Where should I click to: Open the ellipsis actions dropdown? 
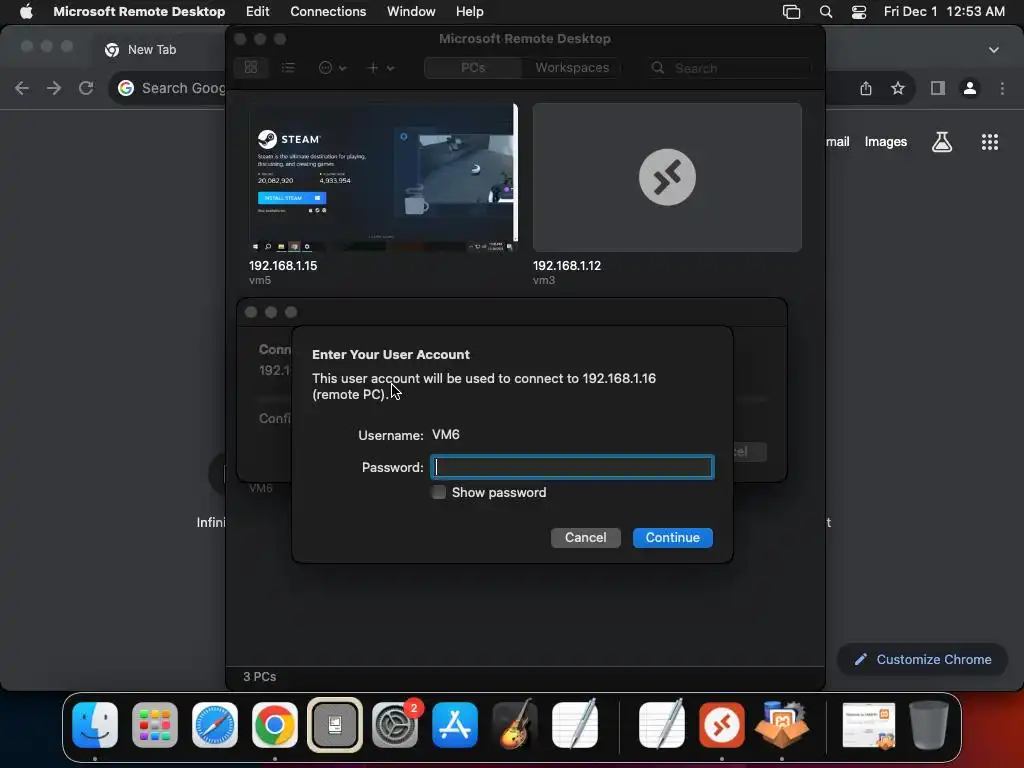(x=332, y=67)
